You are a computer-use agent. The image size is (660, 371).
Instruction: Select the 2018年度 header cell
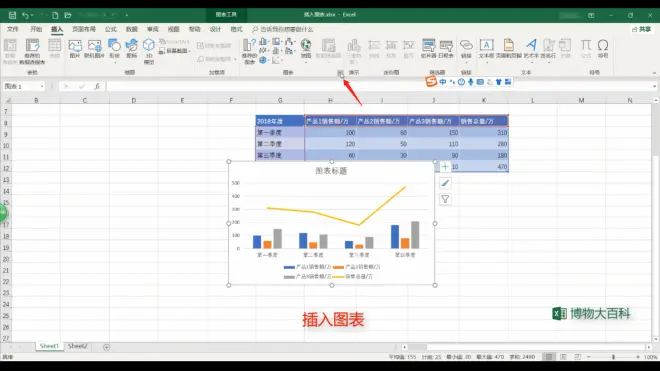coord(280,121)
